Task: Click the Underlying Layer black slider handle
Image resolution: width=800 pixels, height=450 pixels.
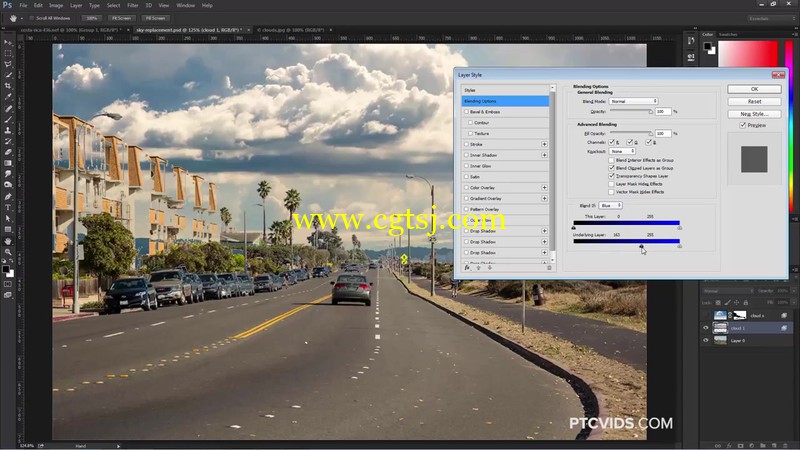Action: 641,246
